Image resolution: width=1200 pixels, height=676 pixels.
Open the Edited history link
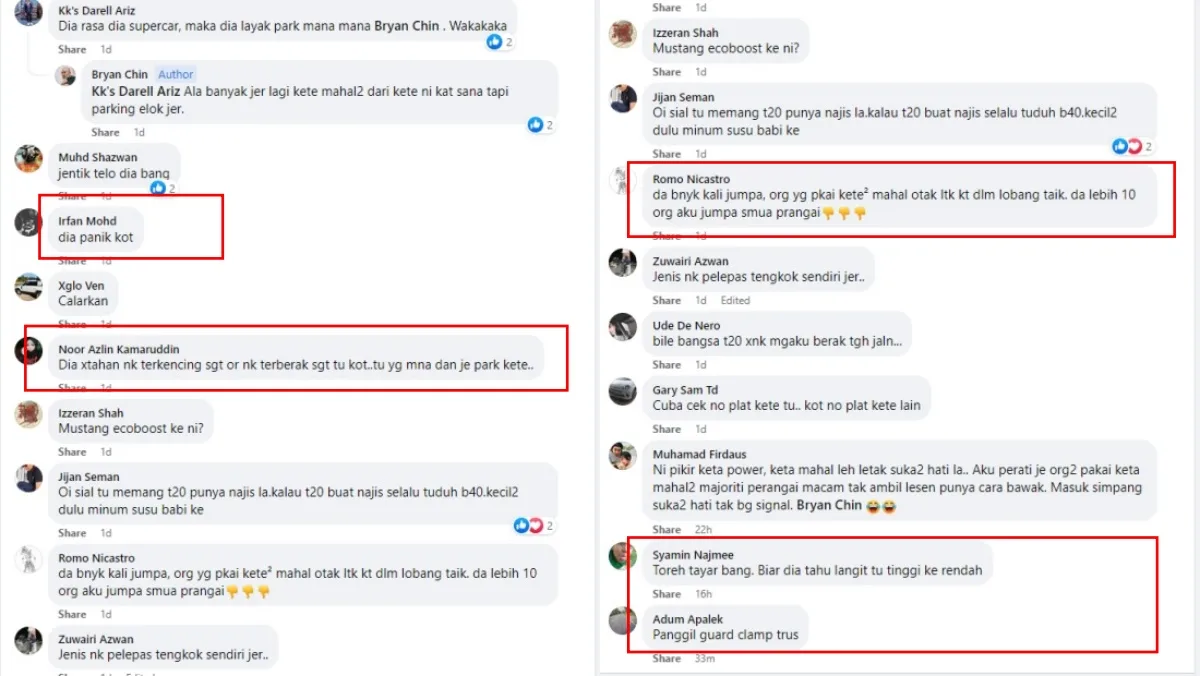(735, 300)
